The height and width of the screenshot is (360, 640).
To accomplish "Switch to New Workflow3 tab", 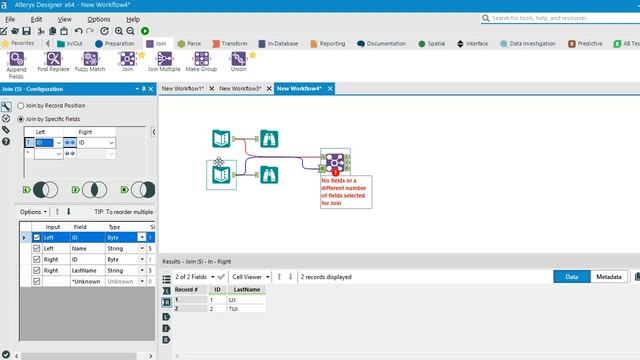I will [x=240, y=89].
